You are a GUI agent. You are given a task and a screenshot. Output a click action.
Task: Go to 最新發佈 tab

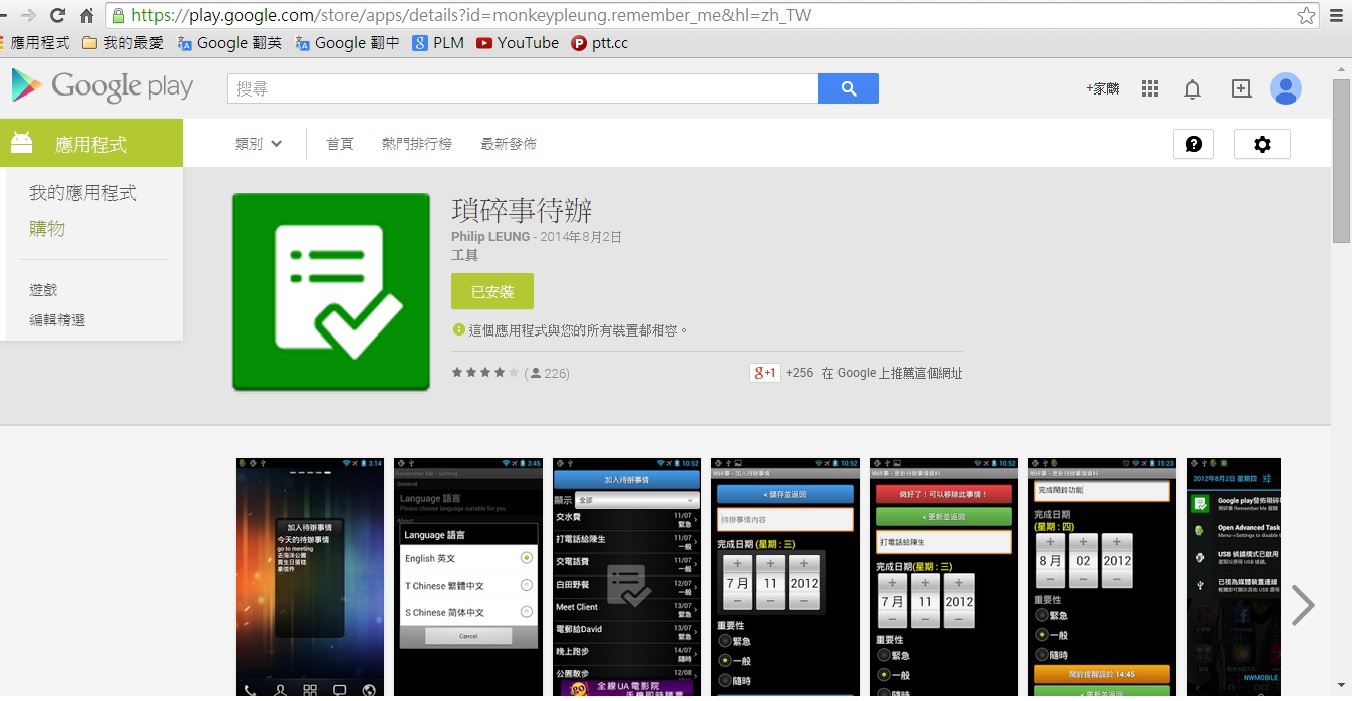pyautogui.click(x=508, y=144)
